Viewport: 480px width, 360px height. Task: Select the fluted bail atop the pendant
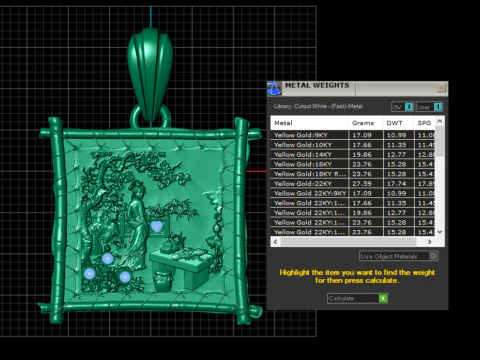[150, 73]
